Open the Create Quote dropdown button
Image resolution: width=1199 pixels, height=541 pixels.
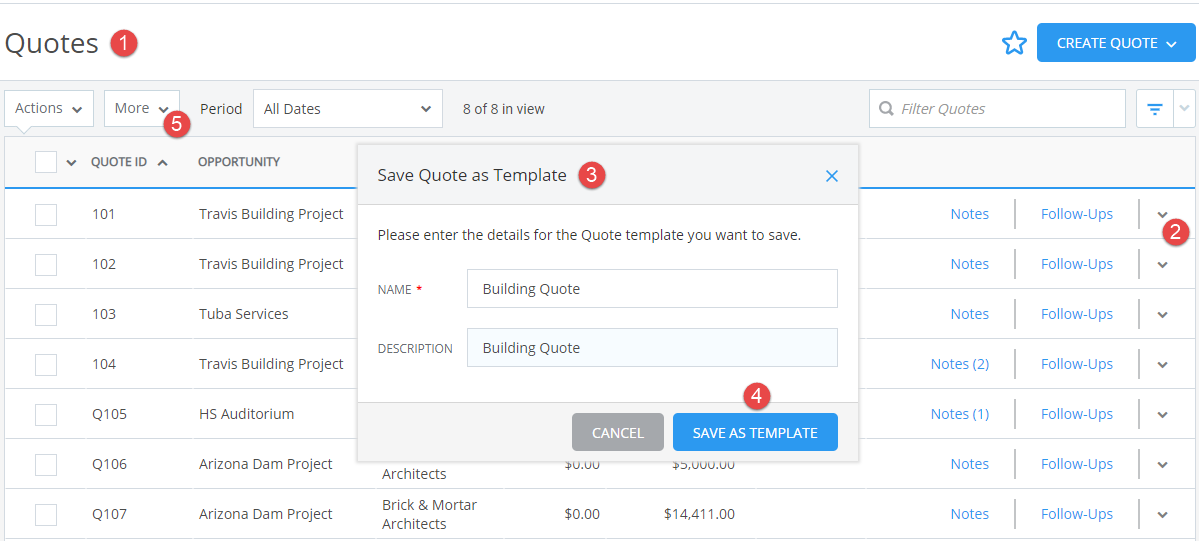tap(1116, 43)
